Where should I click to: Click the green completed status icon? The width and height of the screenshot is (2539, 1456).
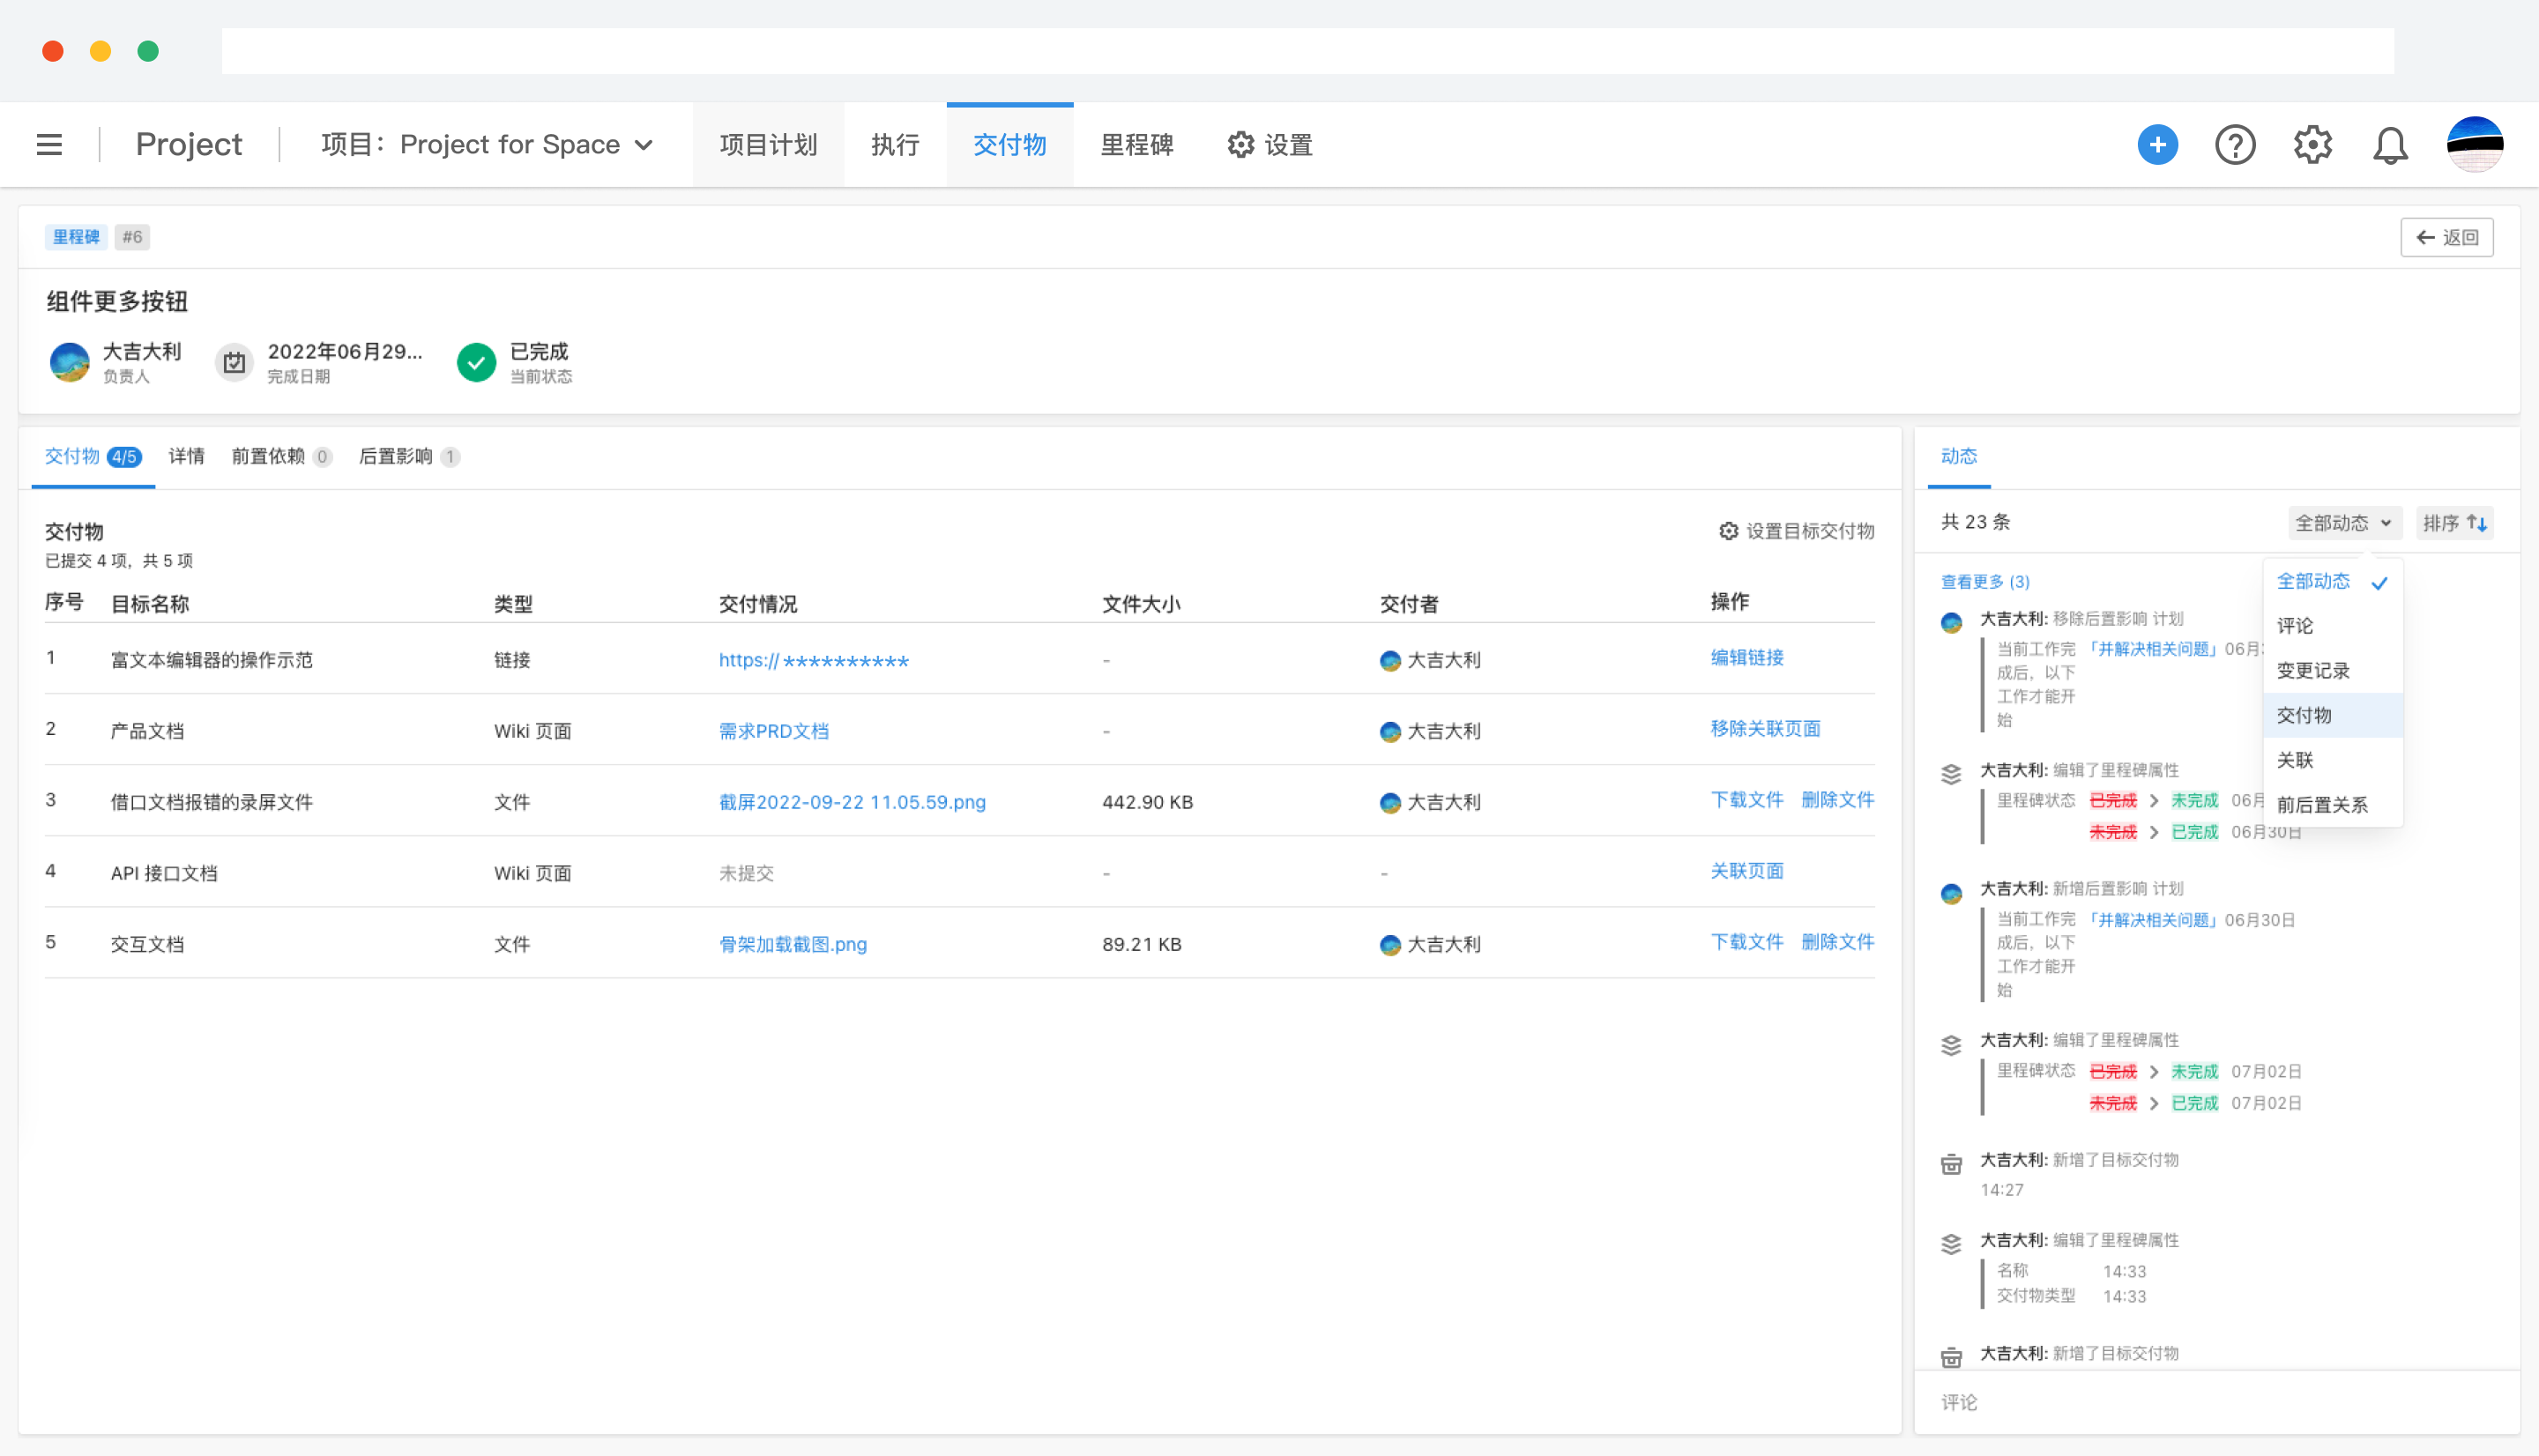coord(476,362)
